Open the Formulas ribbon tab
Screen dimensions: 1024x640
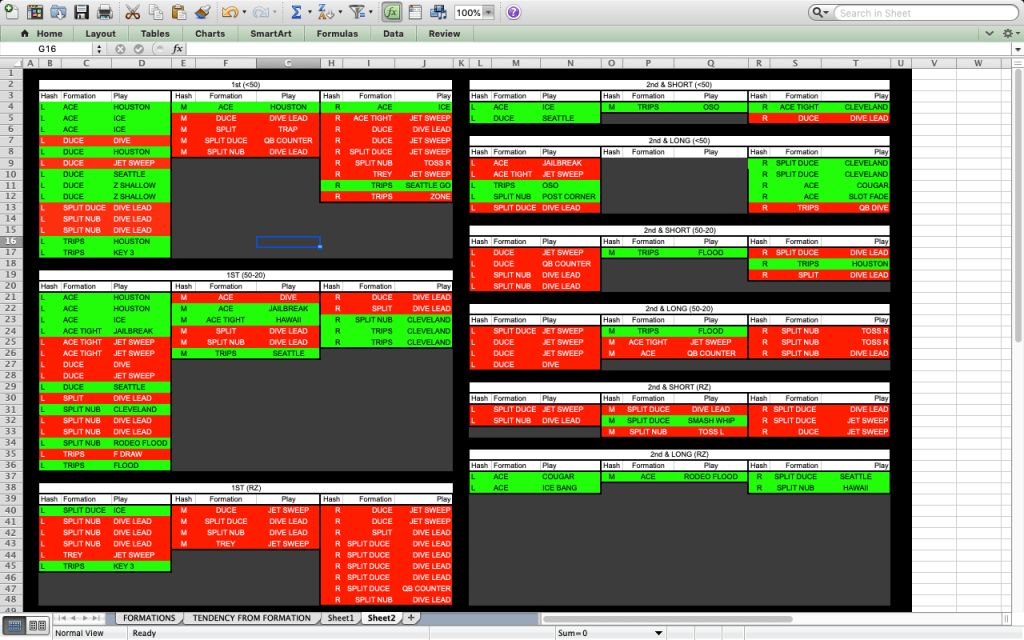pos(337,33)
